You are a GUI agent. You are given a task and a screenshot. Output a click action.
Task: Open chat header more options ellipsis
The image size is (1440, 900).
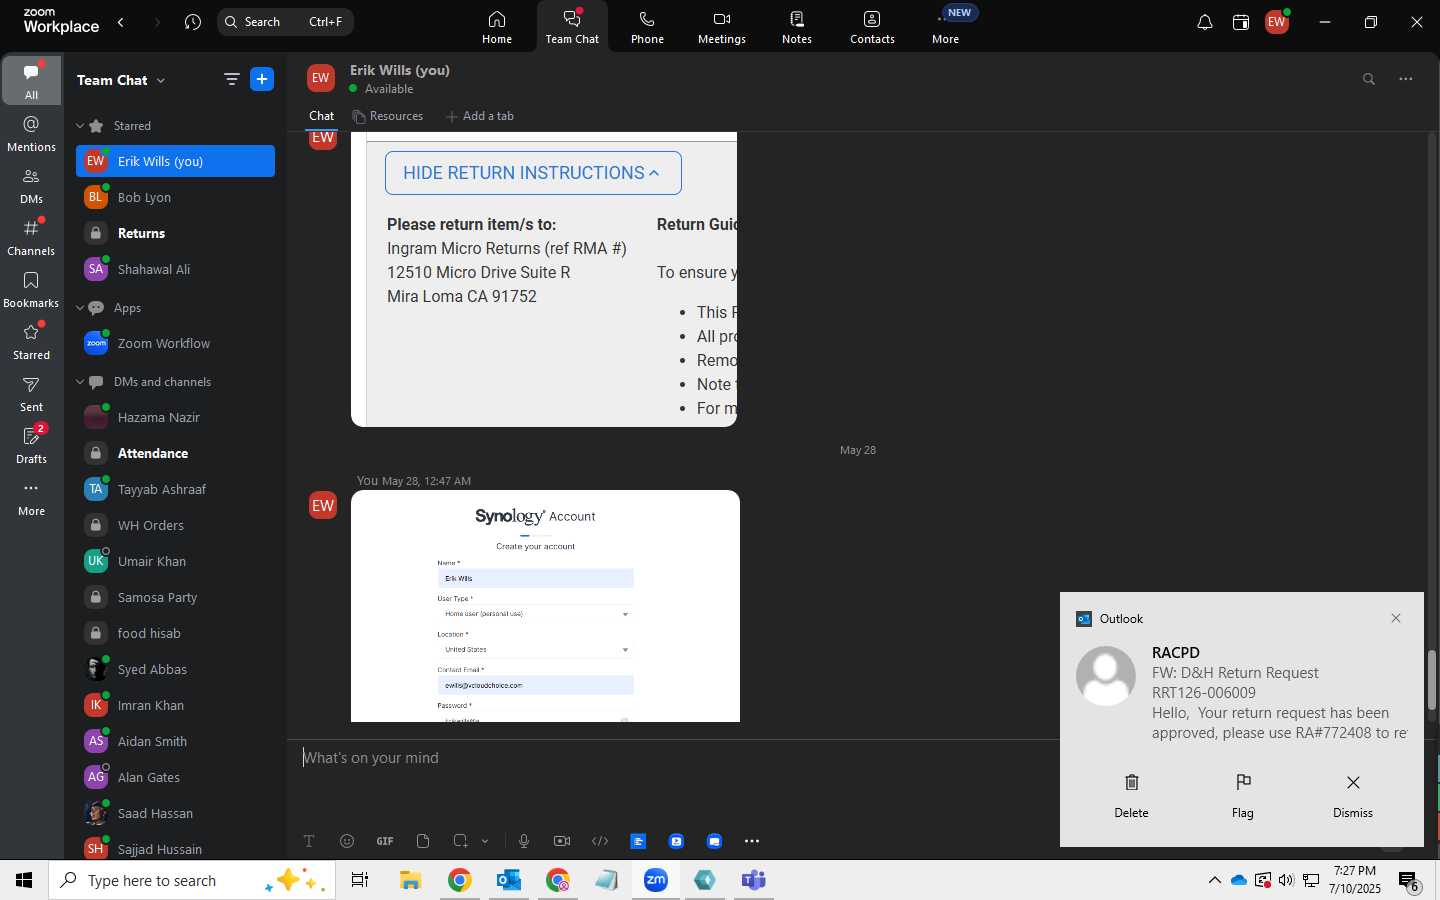point(1406,79)
